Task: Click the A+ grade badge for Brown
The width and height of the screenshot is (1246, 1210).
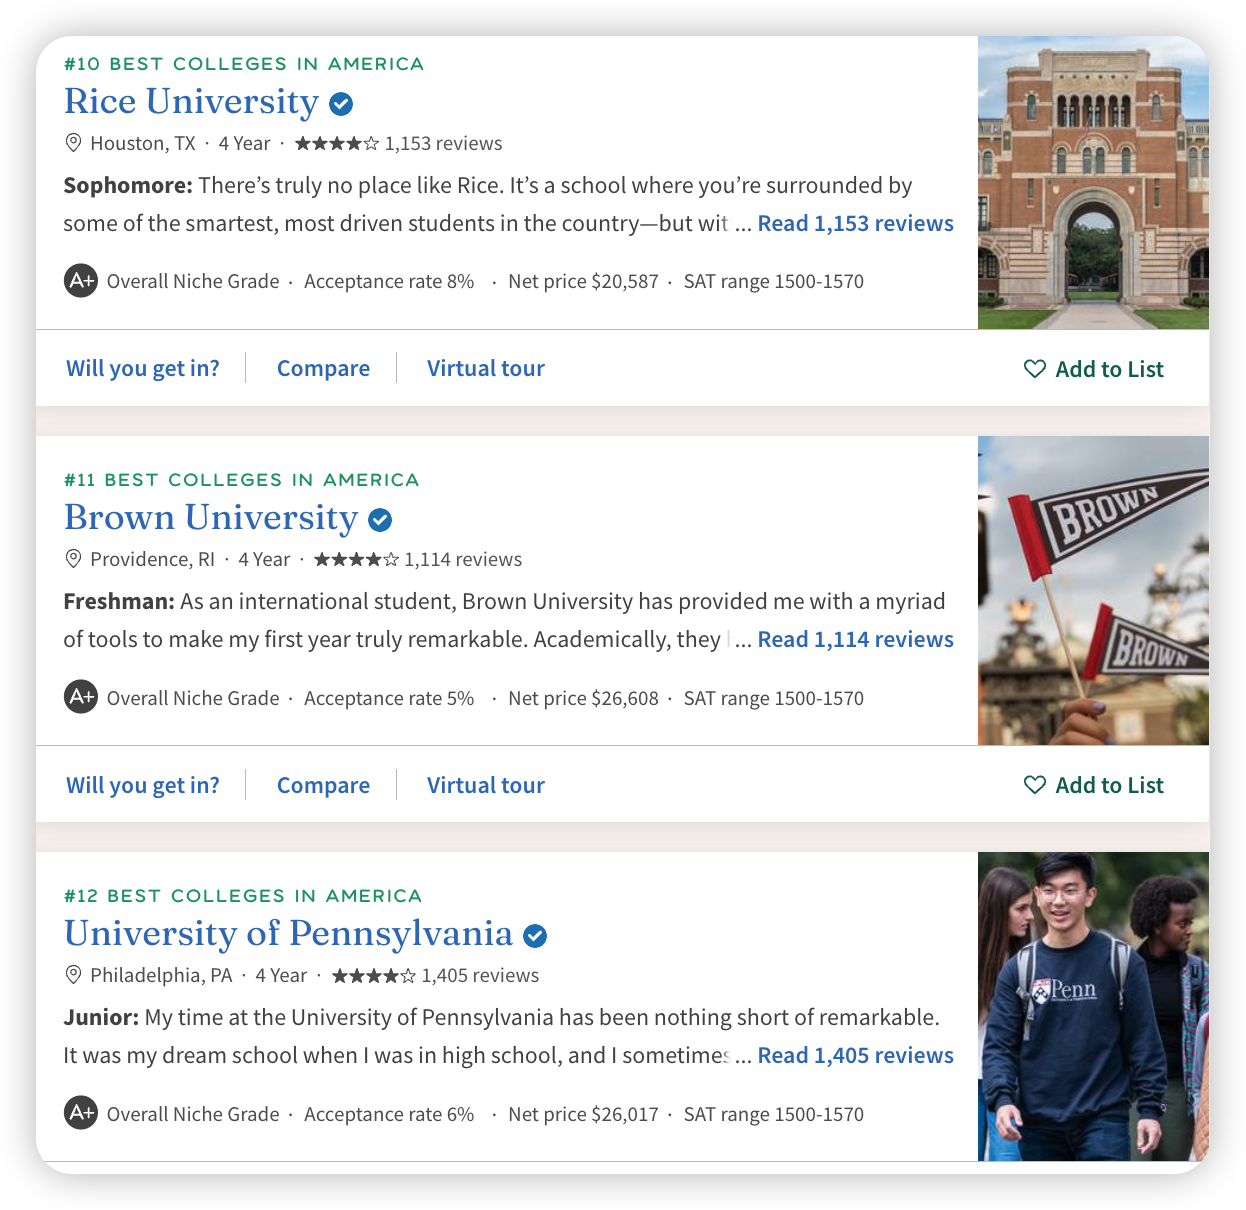Action: point(81,697)
